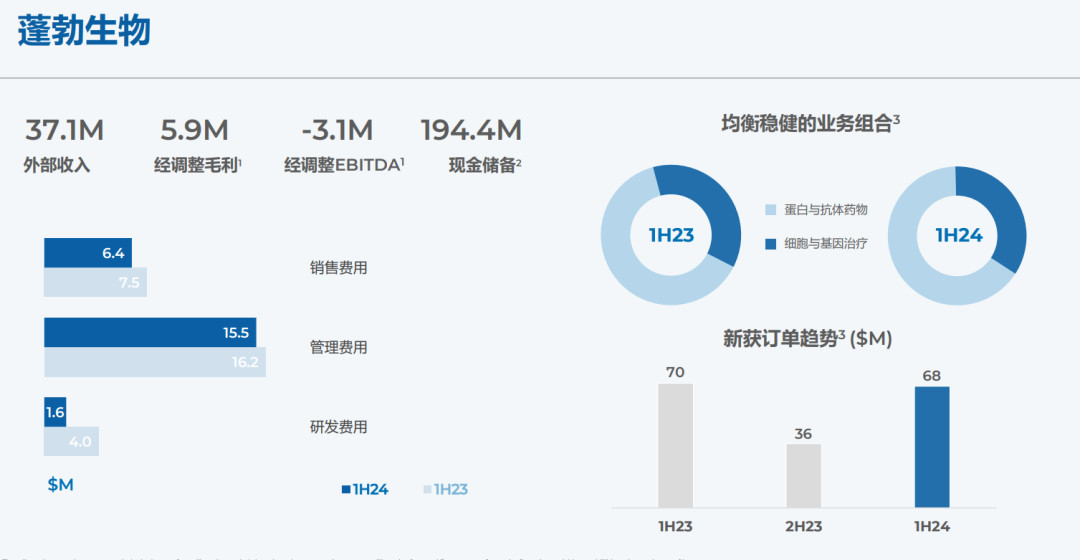Click the center of the 1H24 donut chart
The height and width of the screenshot is (560, 1080).
click(x=958, y=236)
